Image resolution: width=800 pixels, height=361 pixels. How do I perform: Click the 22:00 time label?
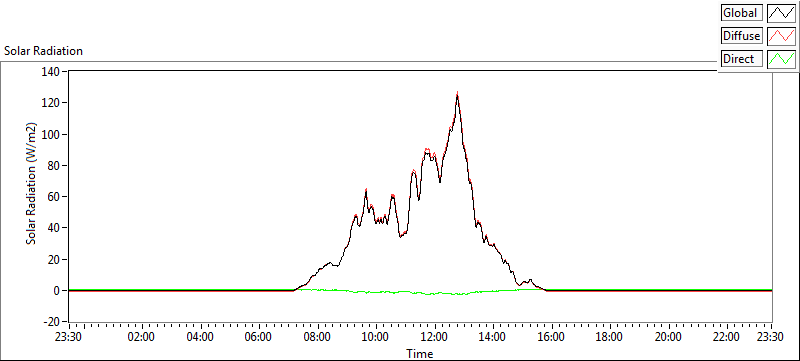tap(726, 337)
